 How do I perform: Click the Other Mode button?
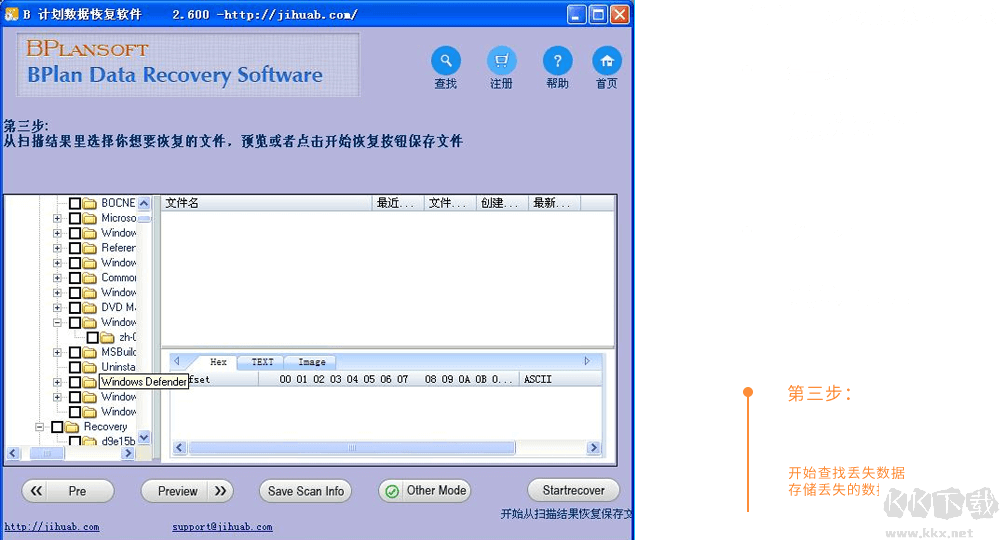pyautogui.click(x=425, y=491)
